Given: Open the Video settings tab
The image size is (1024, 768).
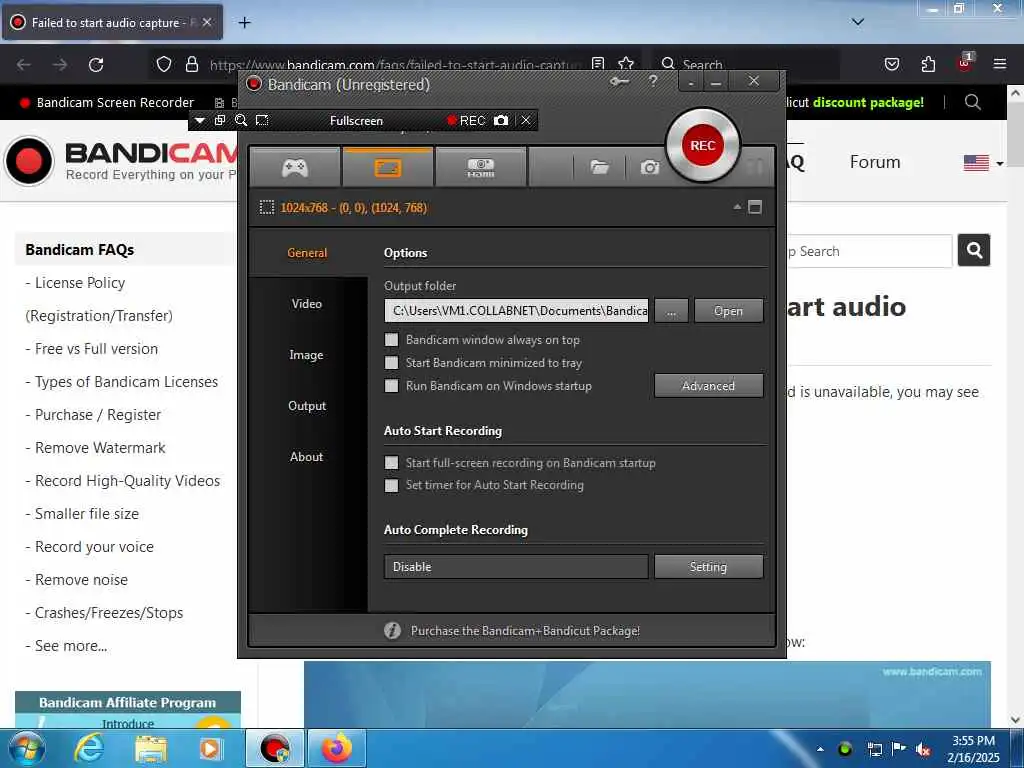Looking at the screenshot, I should point(307,304).
